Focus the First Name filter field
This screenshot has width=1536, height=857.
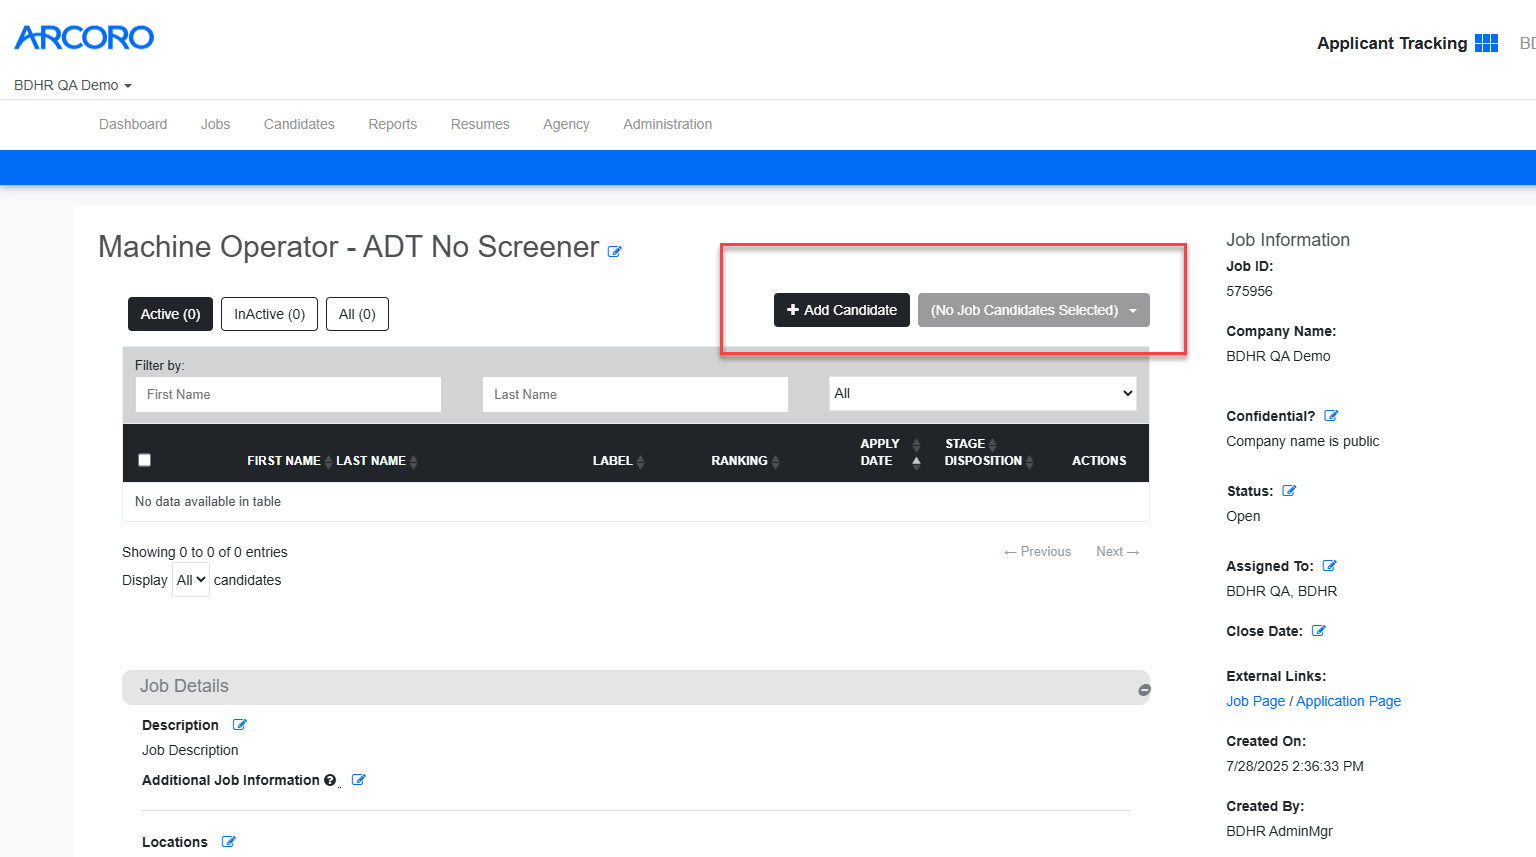[288, 394]
